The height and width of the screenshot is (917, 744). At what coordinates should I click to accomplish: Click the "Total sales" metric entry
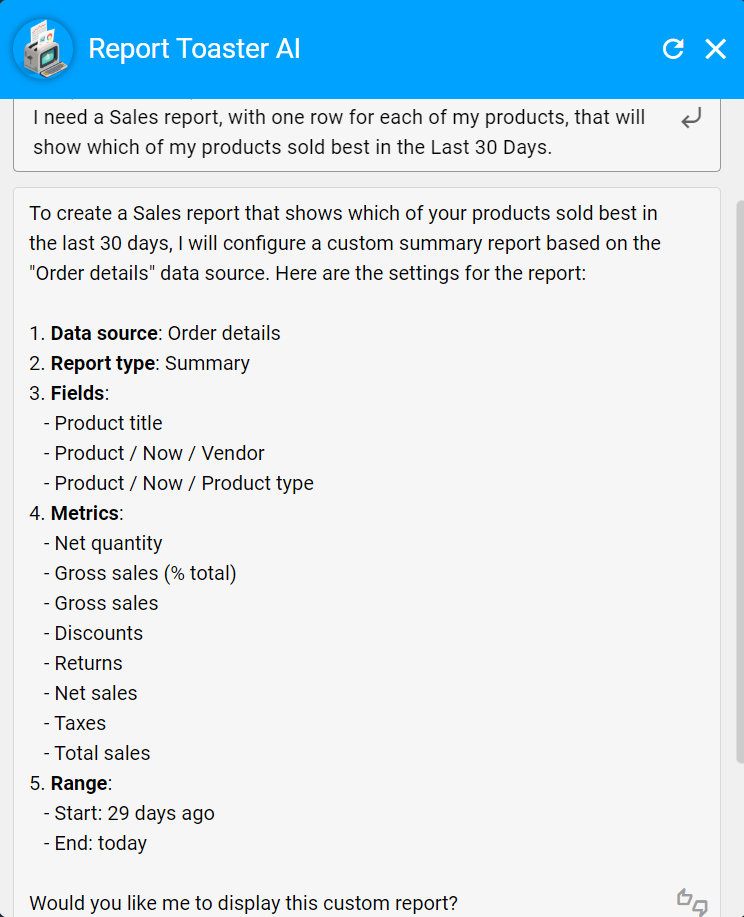click(x=102, y=753)
